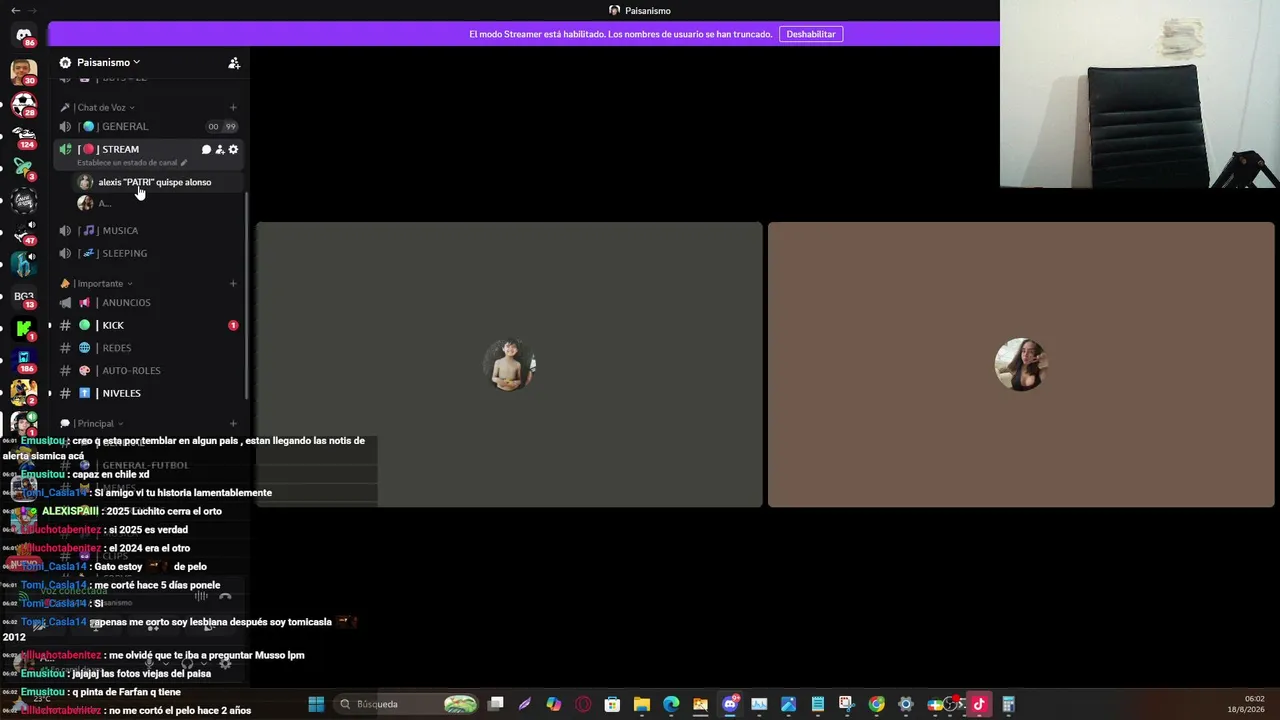The height and width of the screenshot is (720, 1280).
Task: Open the BG3 server icon
Action: [24, 297]
